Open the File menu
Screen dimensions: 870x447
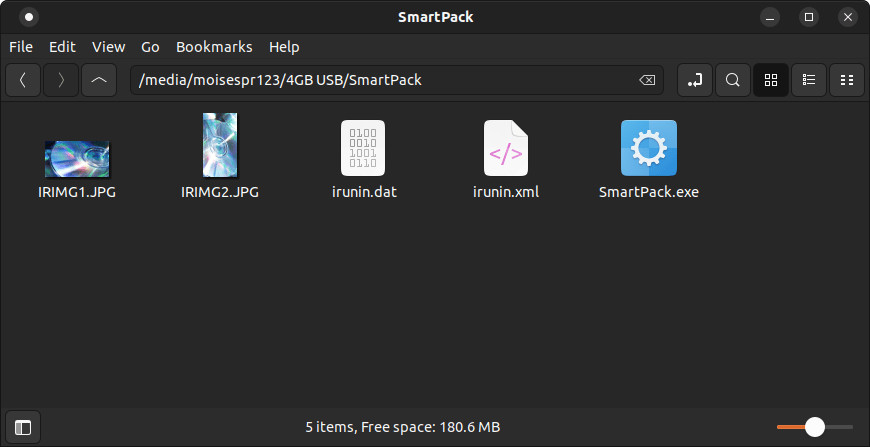pos(21,47)
